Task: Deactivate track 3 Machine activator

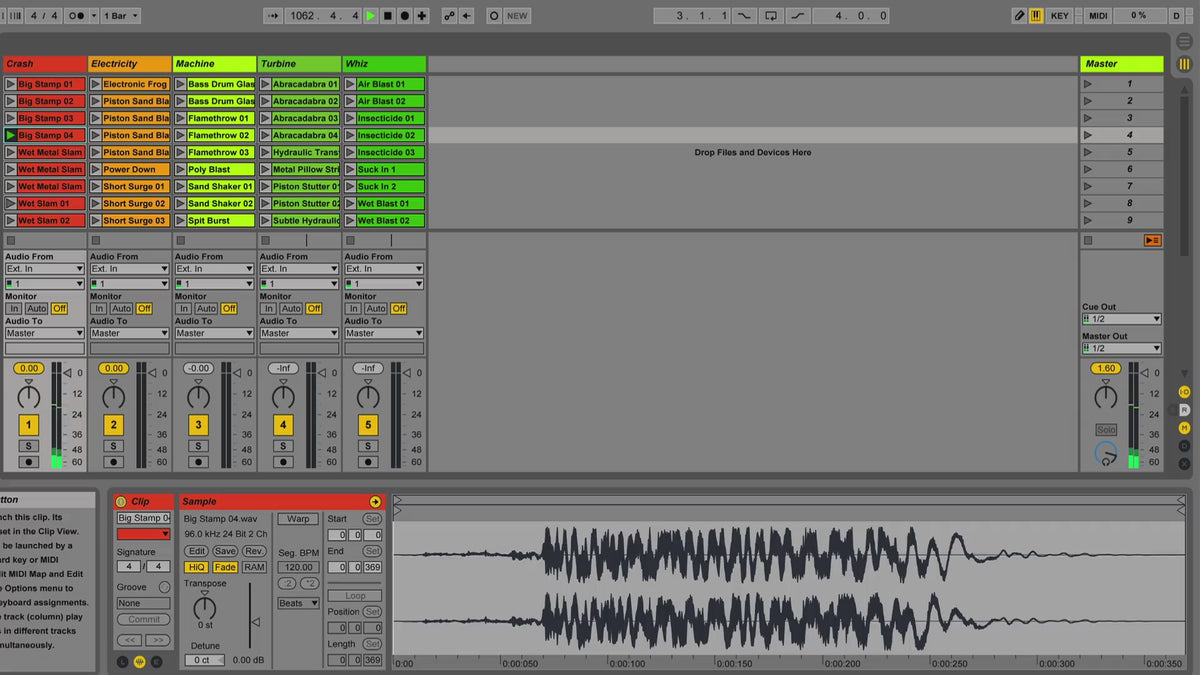Action: point(198,425)
